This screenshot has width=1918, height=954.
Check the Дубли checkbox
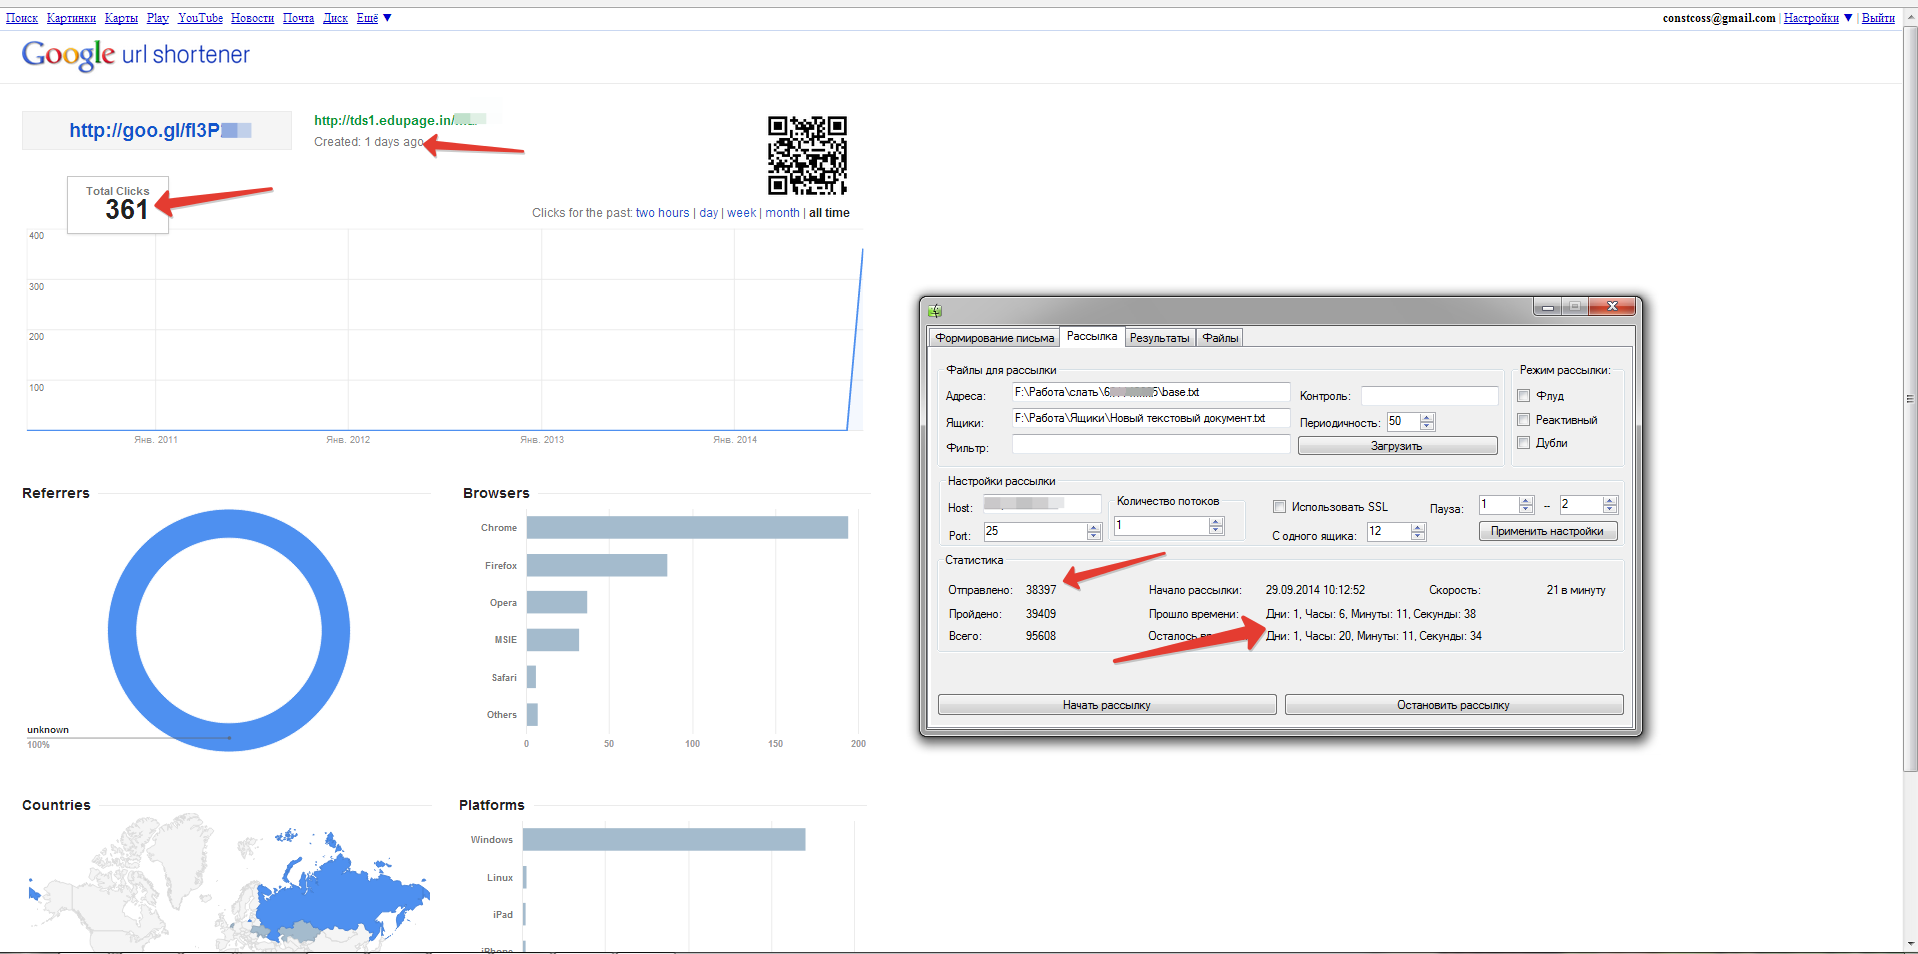pos(1524,443)
